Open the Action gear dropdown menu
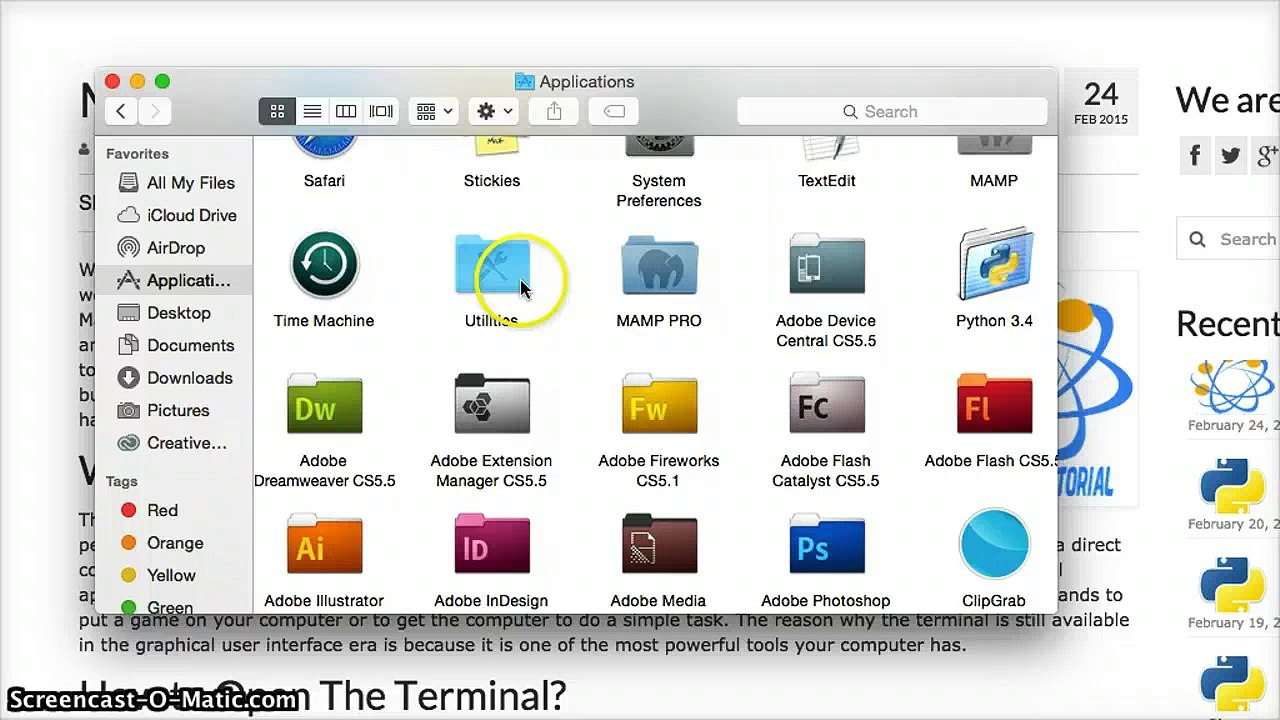This screenshot has width=1280, height=720. click(x=494, y=111)
